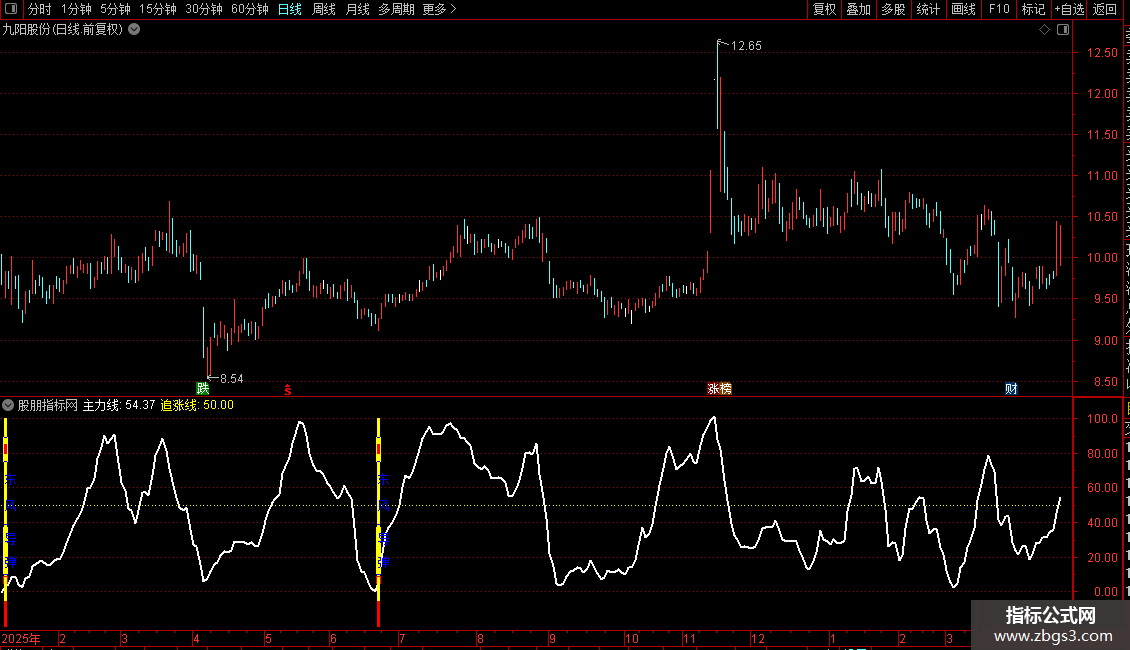Switch to 月线 monthly chart
This screenshot has width=1130, height=650.
tap(357, 9)
